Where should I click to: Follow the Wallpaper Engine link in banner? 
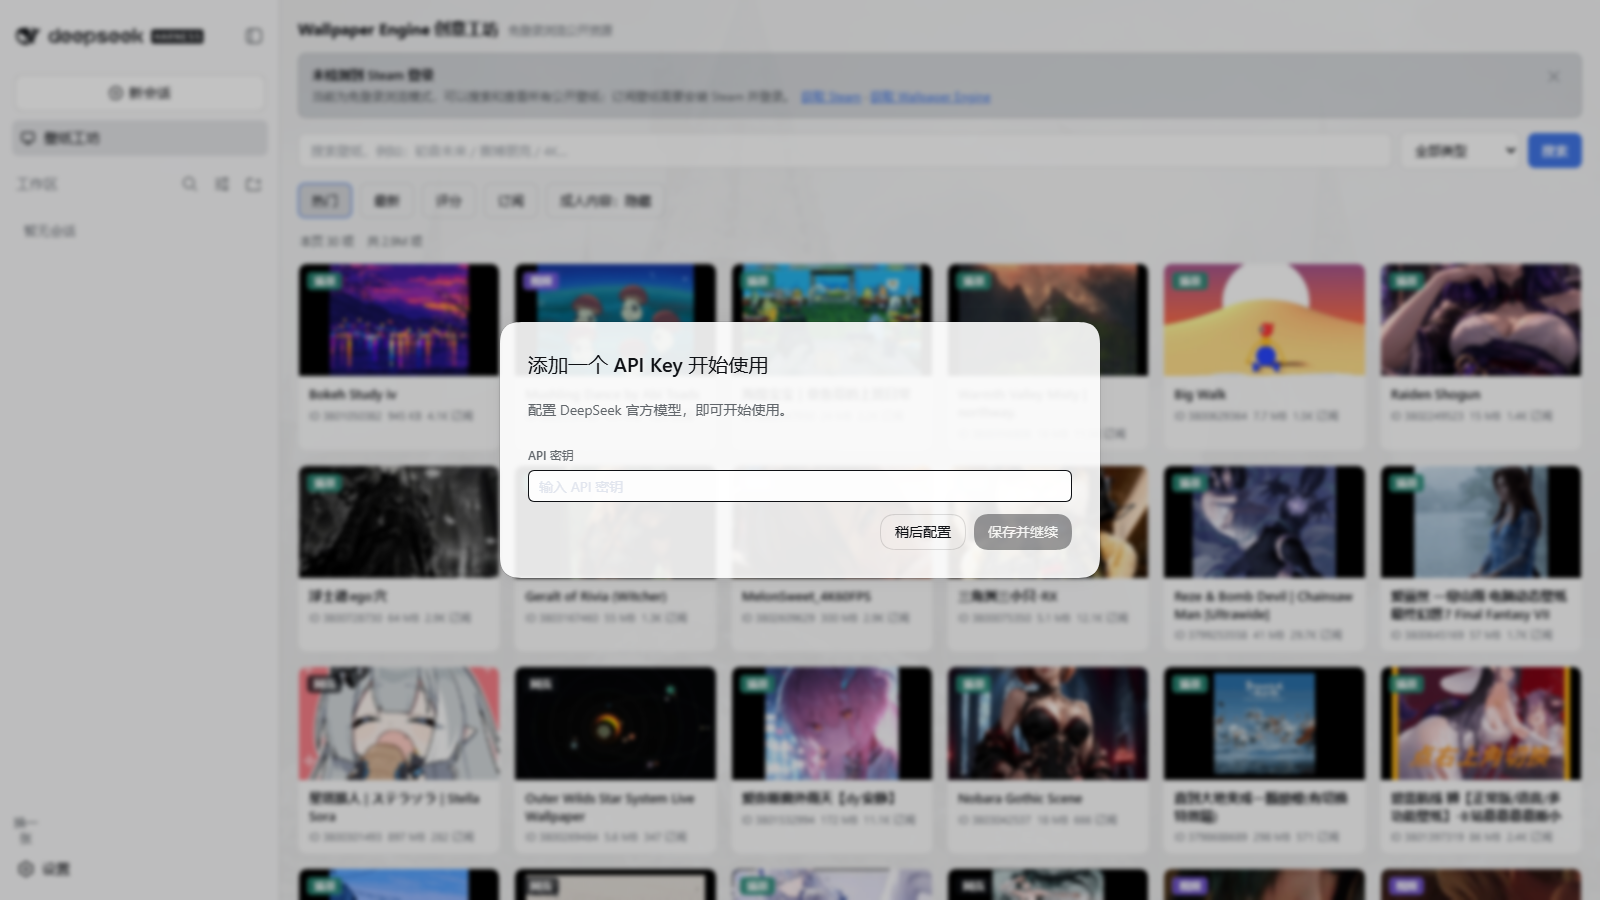[x=930, y=97]
